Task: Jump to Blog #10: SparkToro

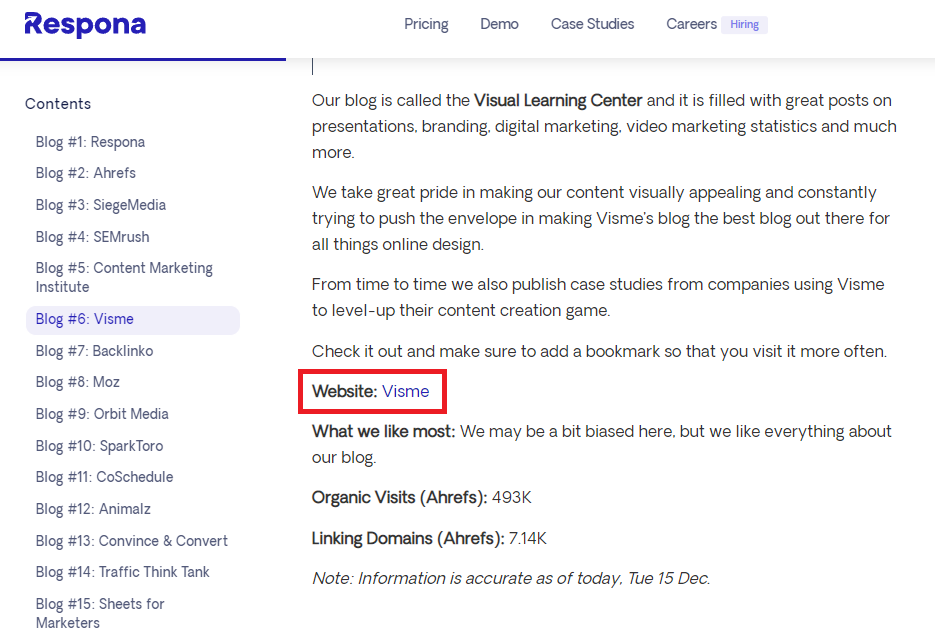Action: [99, 446]
